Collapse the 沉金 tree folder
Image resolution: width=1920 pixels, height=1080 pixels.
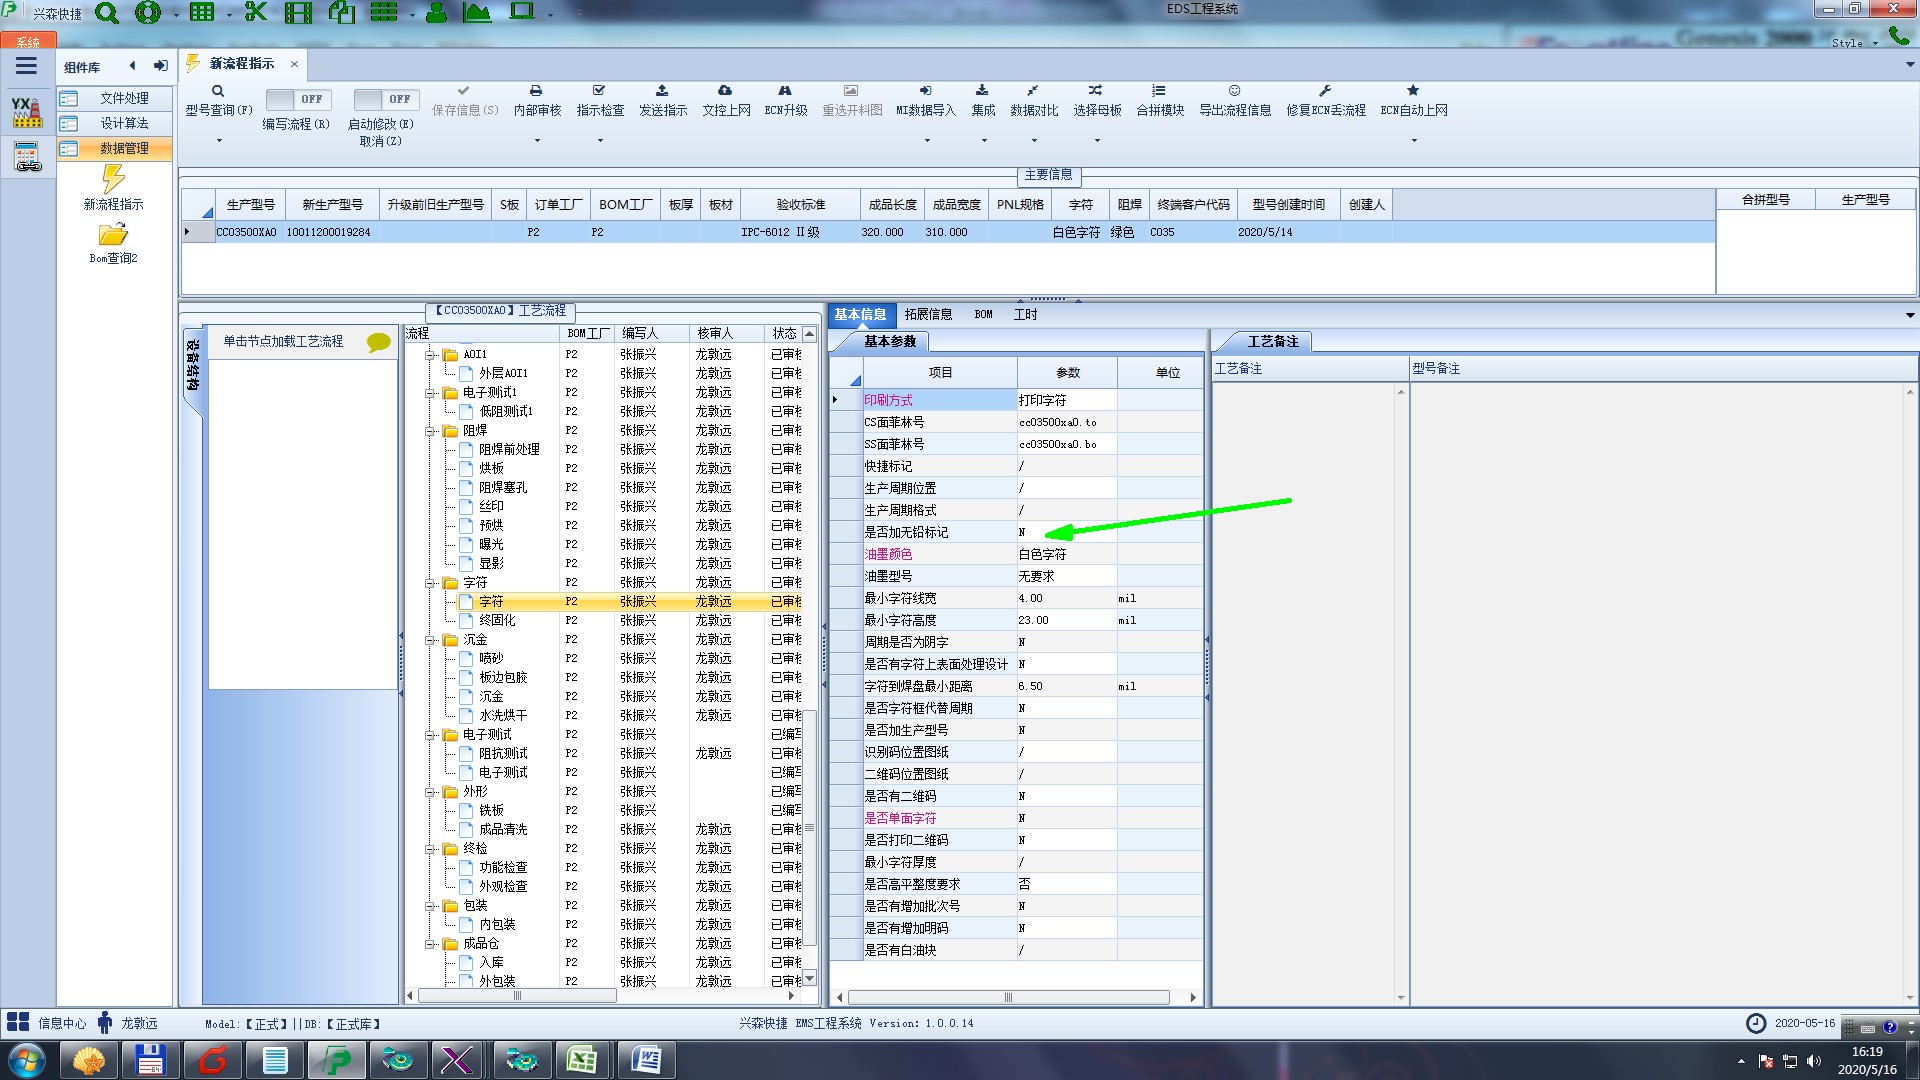[430, 640]
